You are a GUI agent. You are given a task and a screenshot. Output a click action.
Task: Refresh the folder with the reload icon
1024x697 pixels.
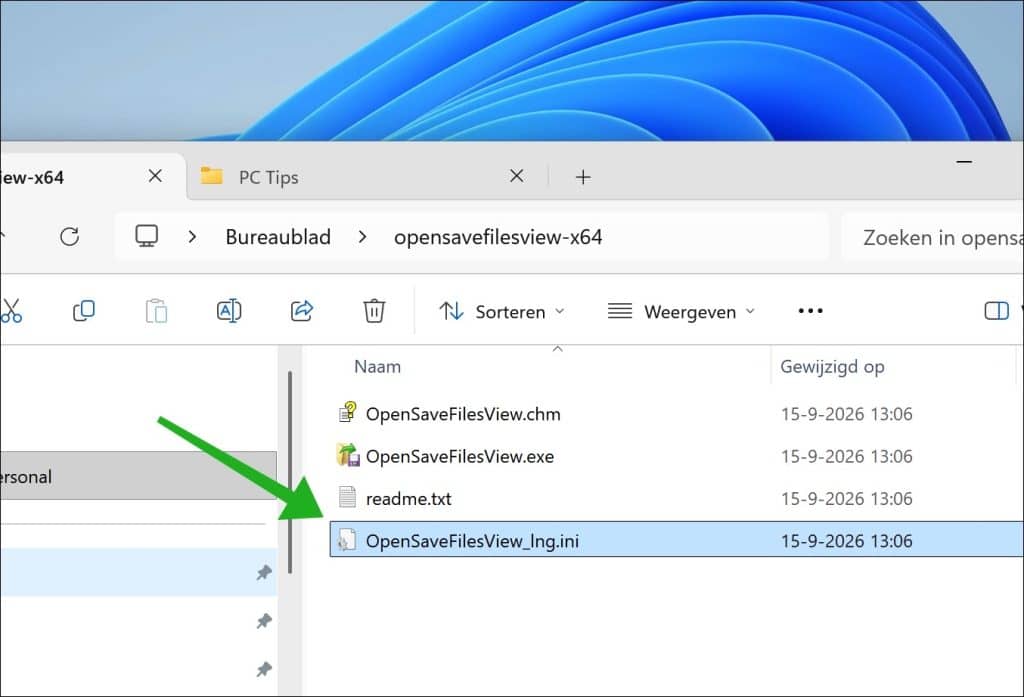pyautogui.click(x=70, y=236)
